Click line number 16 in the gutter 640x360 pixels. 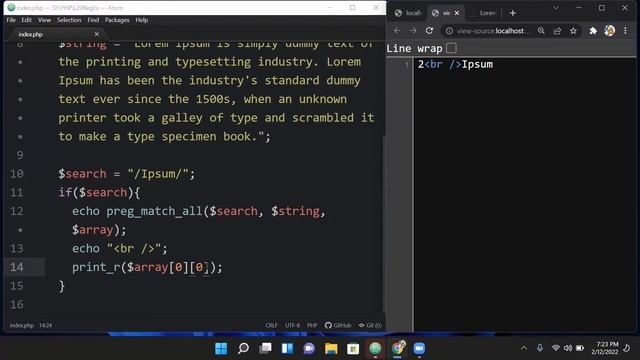17,304
